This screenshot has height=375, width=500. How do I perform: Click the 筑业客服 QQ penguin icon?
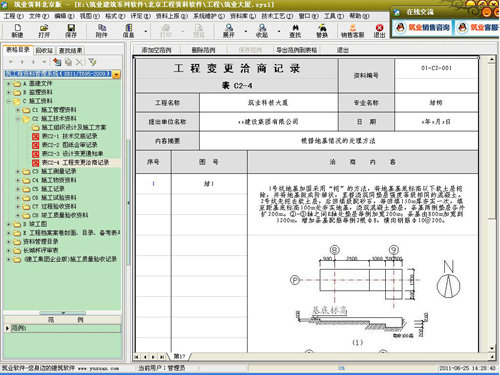[462, 27]
